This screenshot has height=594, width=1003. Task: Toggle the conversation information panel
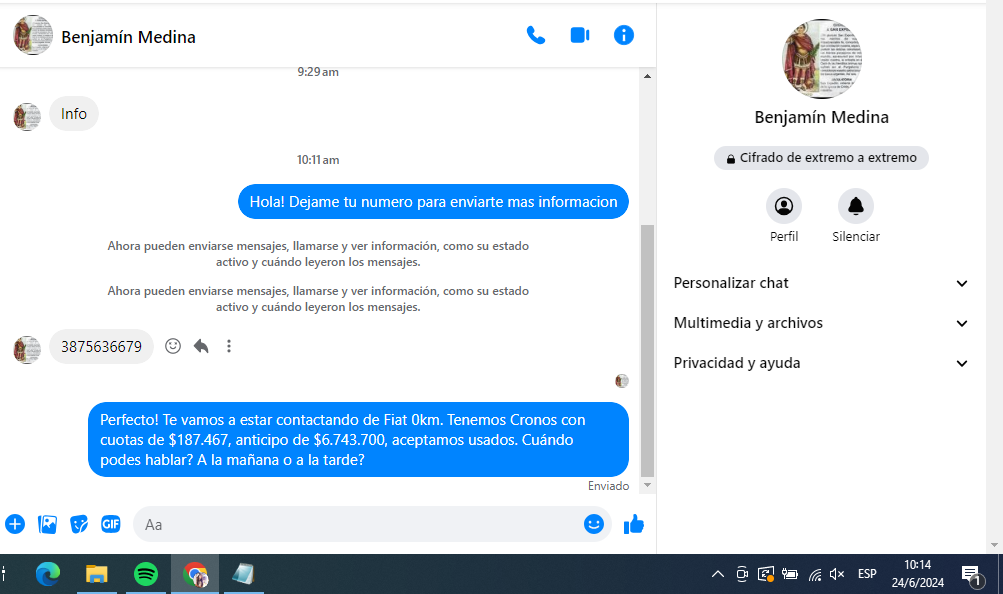624,36
